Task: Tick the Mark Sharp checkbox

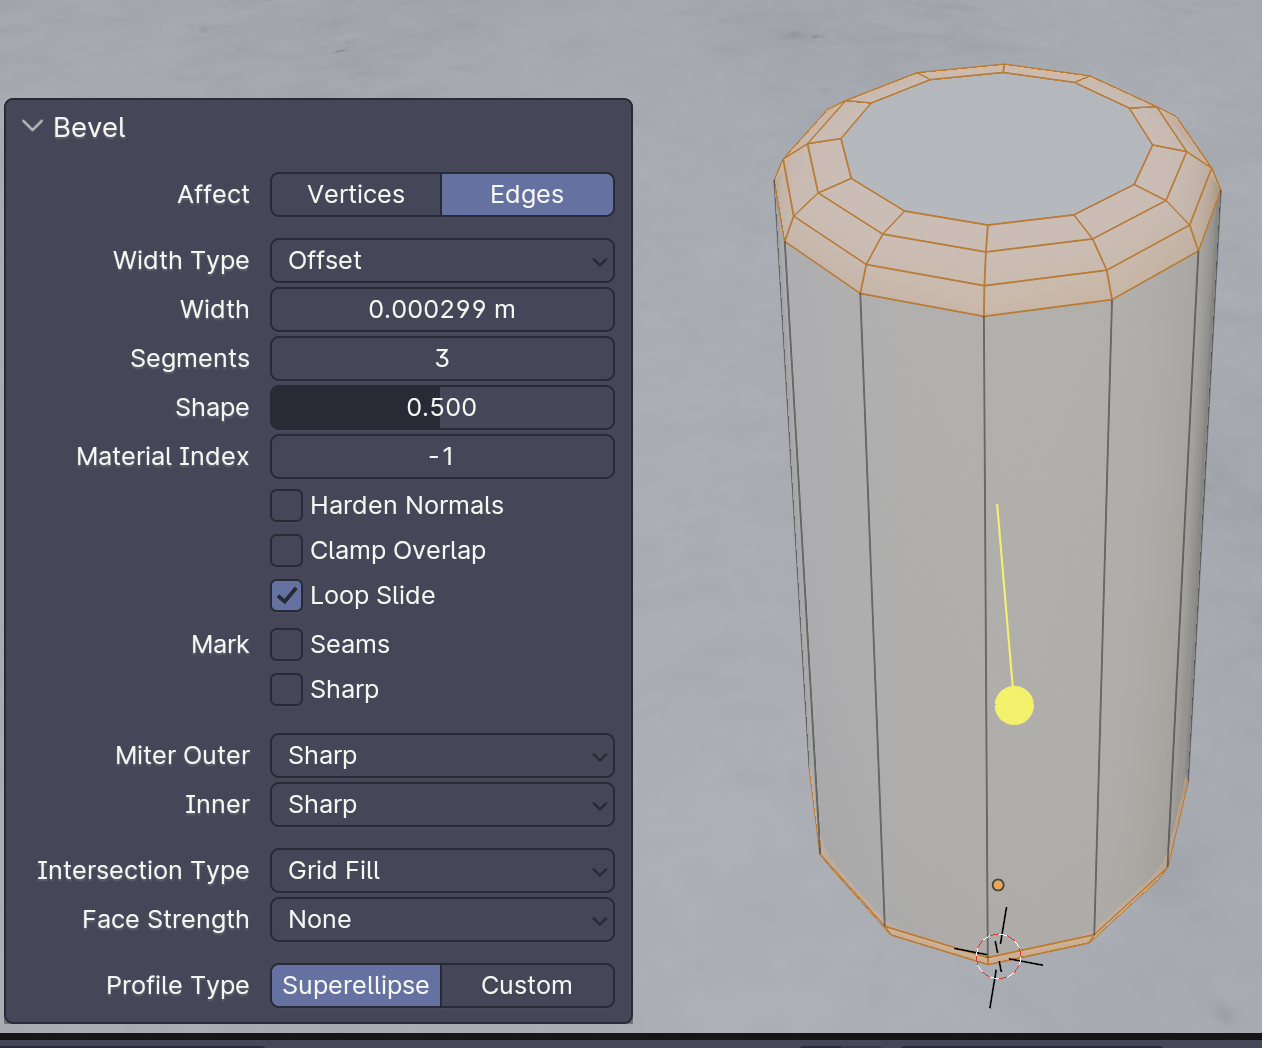Action: pyautogui.click(x=287, y=689)
